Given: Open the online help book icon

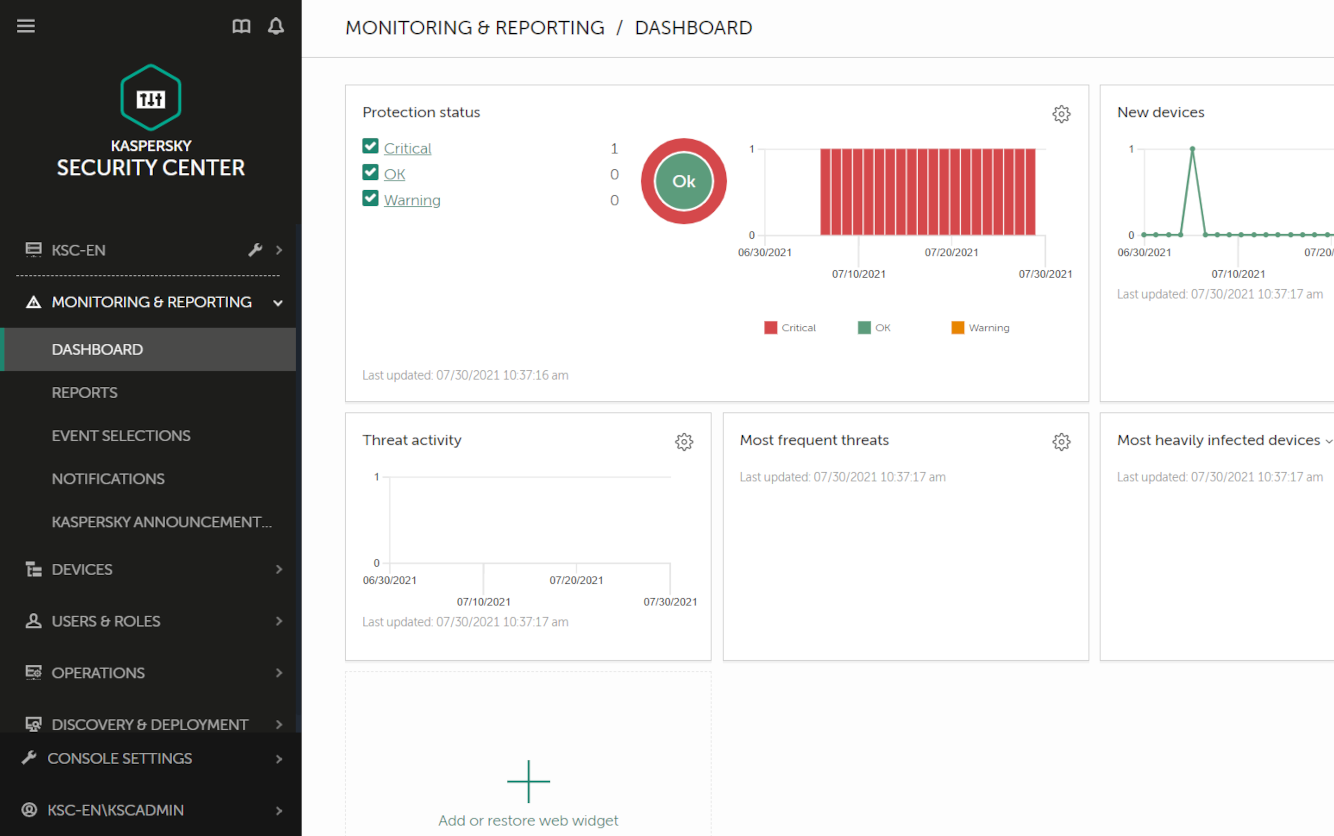Looking at the screenshot, I should click(241, 26).
